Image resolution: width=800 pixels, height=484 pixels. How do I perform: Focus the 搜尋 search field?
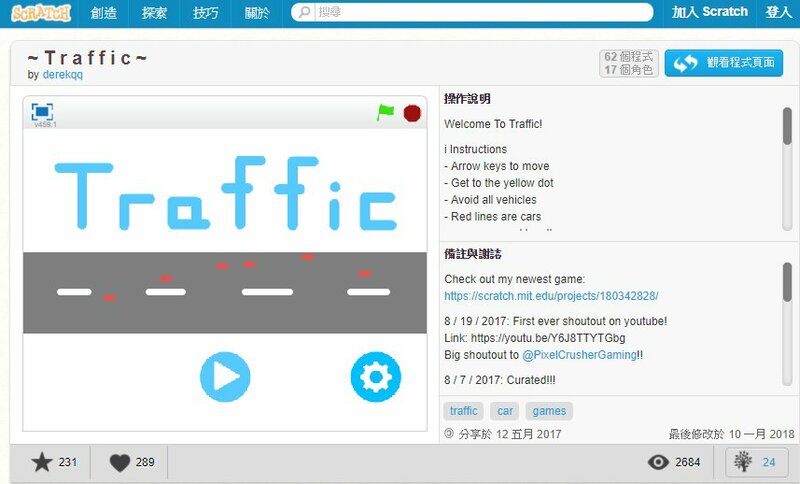[x=472, y=12]
